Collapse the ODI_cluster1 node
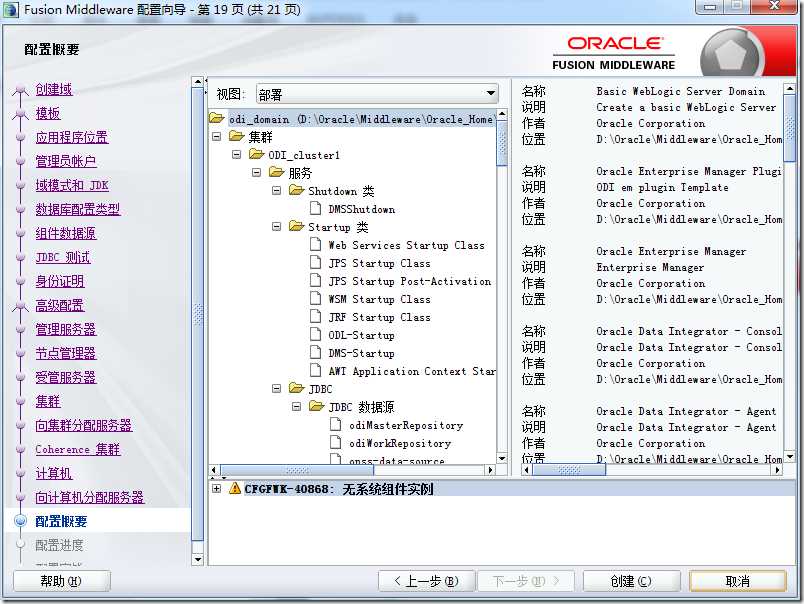This screenshot has width=804, height=604. [236, 154]
